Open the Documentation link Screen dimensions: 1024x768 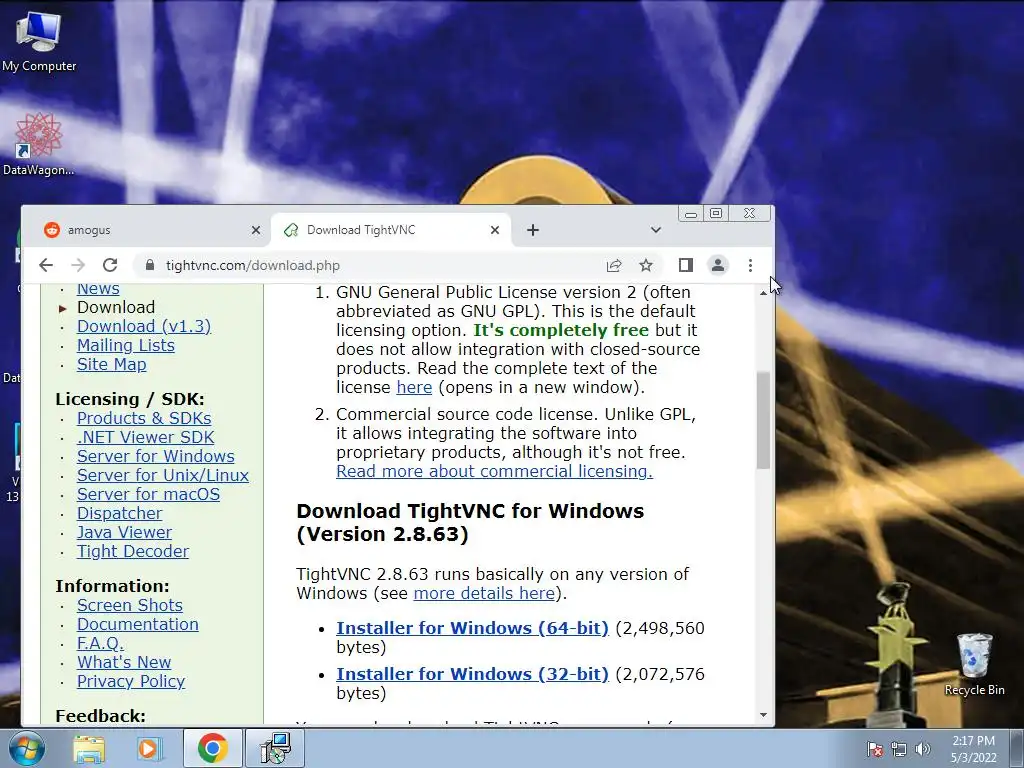(138, 624)
